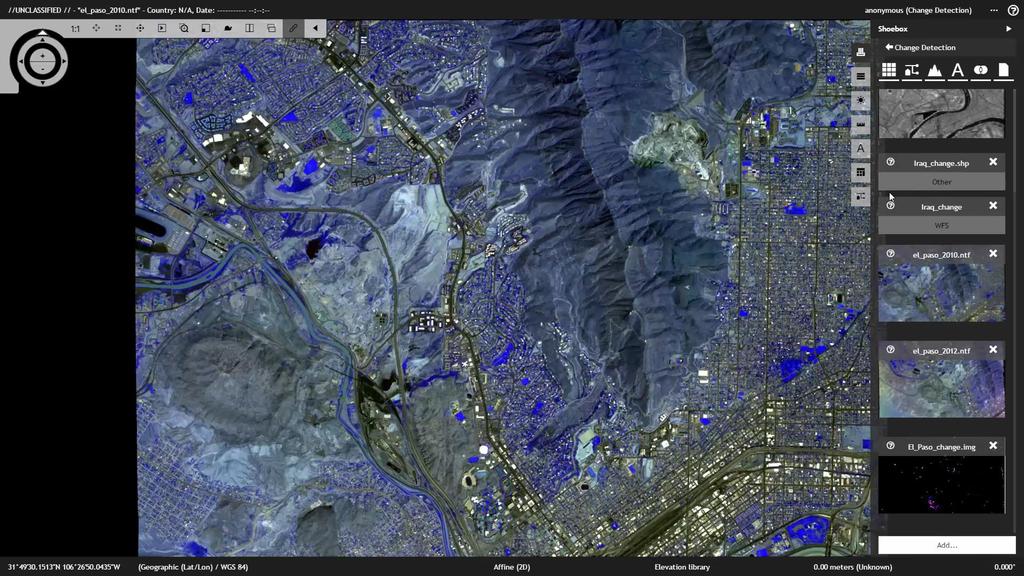Select the zoom magnifier tool
The image size is (1024, 576).
pos(184,28)
